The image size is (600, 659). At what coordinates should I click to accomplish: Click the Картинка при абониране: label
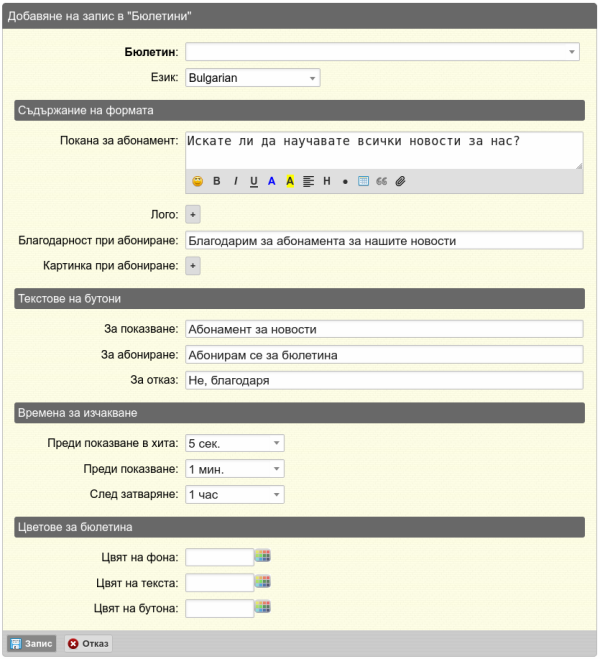[x=111, y=266]
